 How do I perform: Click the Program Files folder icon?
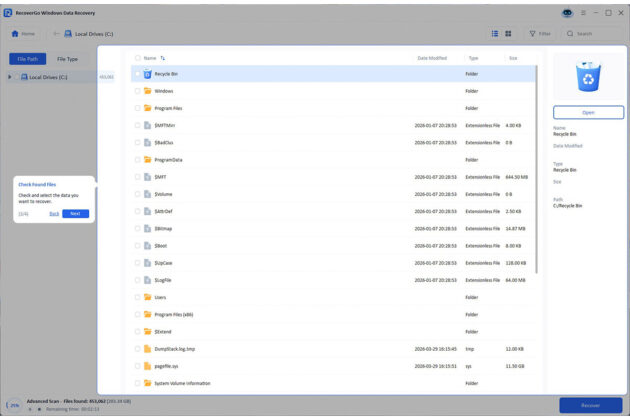click(147, 108)
